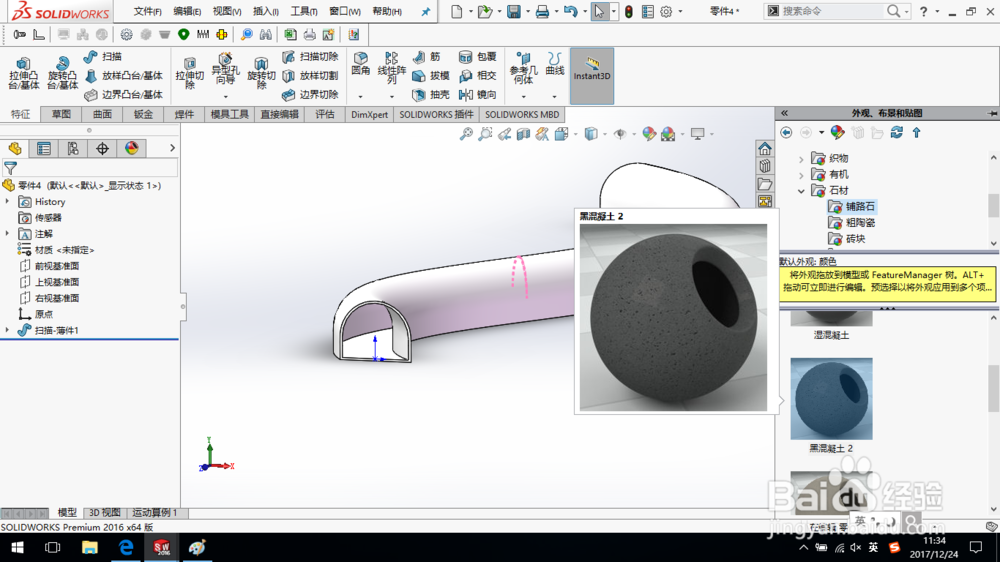Open the Hole Wizard (异型孔向导) tool
Viewport: 1000px width, 562px height.
click(x=224, y=69)
